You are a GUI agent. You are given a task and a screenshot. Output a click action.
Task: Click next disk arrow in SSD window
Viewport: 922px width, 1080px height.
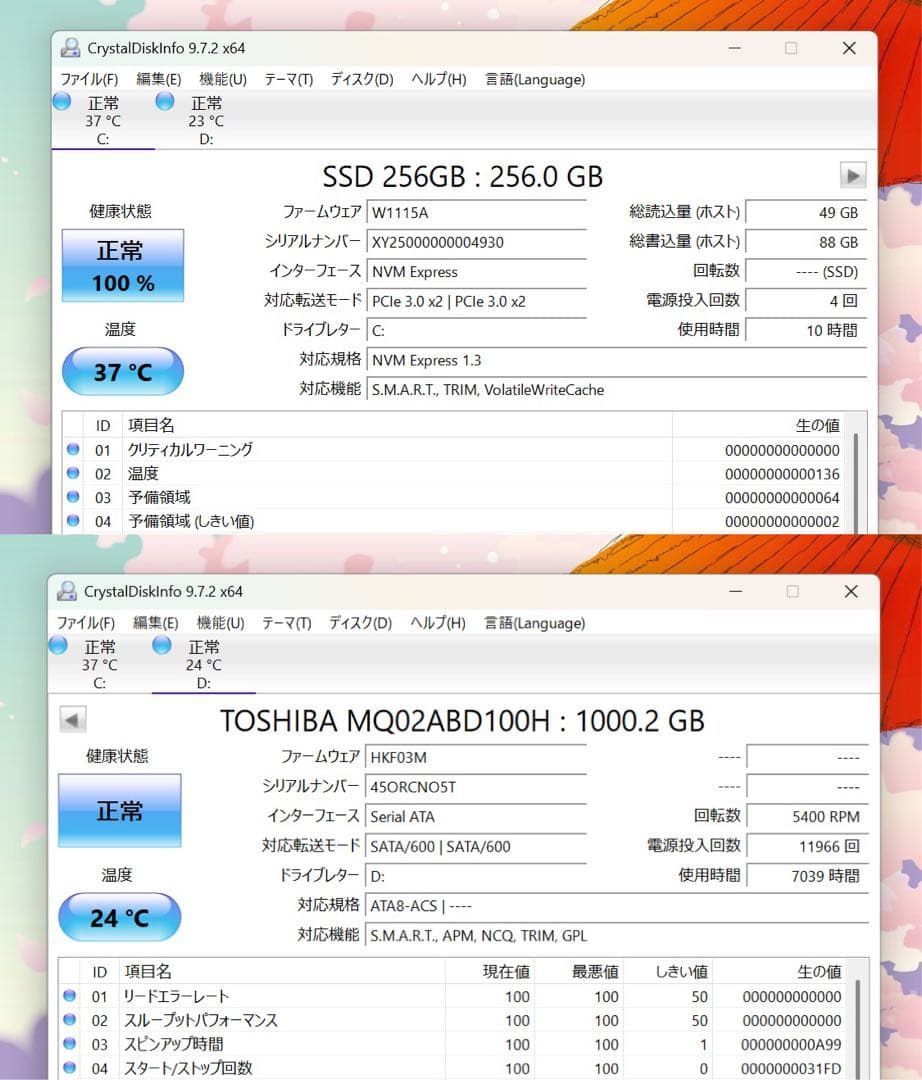852,176
